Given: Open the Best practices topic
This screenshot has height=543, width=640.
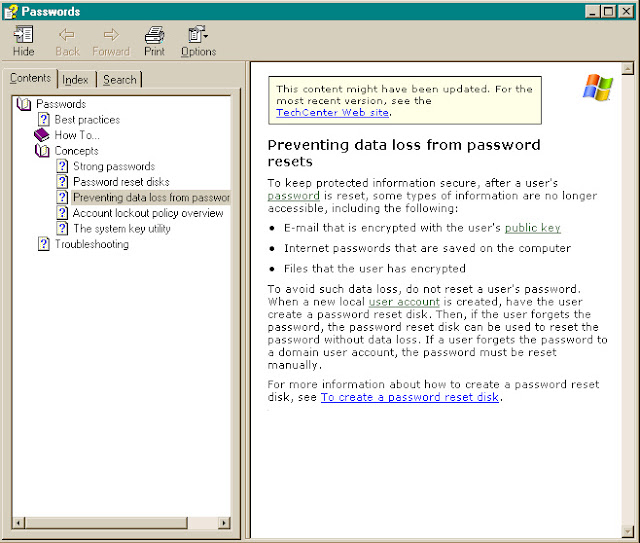Looking at the screenshot, I should click(87, 120).
